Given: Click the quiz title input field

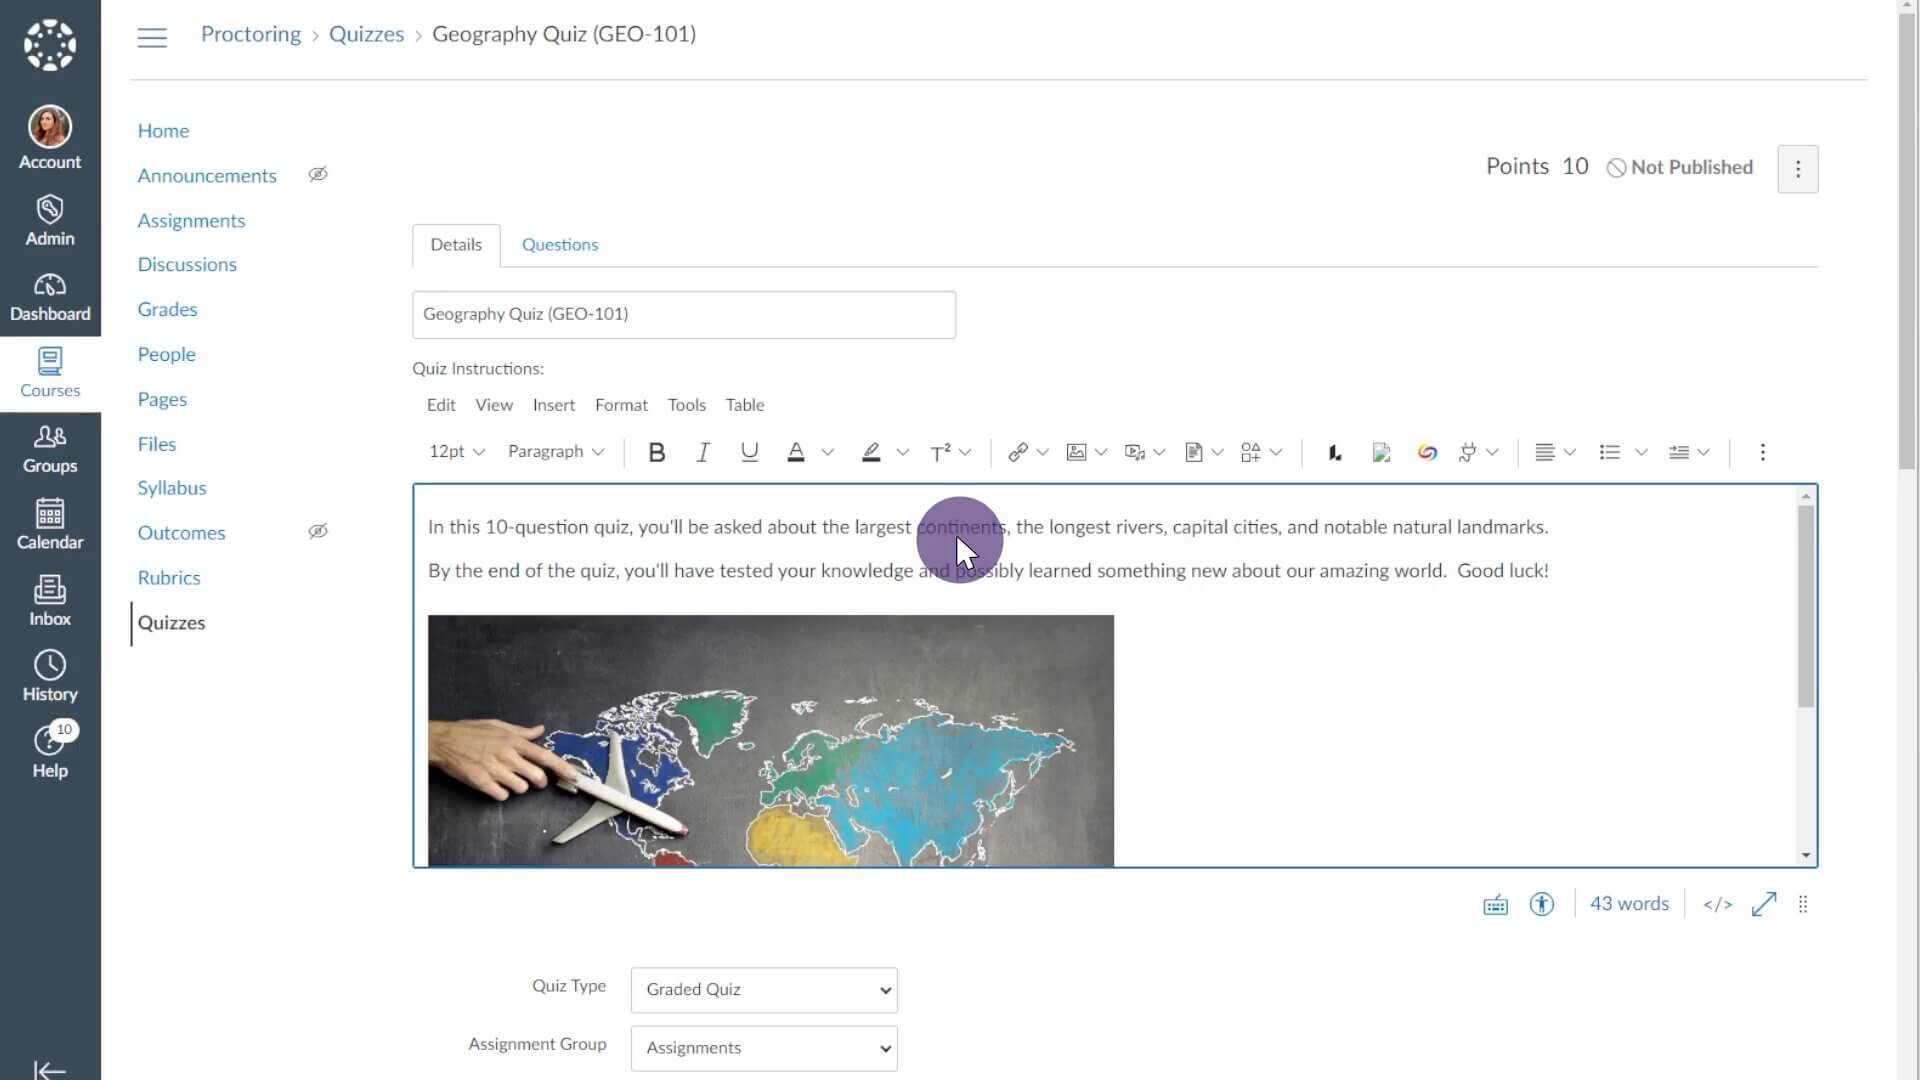Looking at the screenshot, I should tap(683, 314).
